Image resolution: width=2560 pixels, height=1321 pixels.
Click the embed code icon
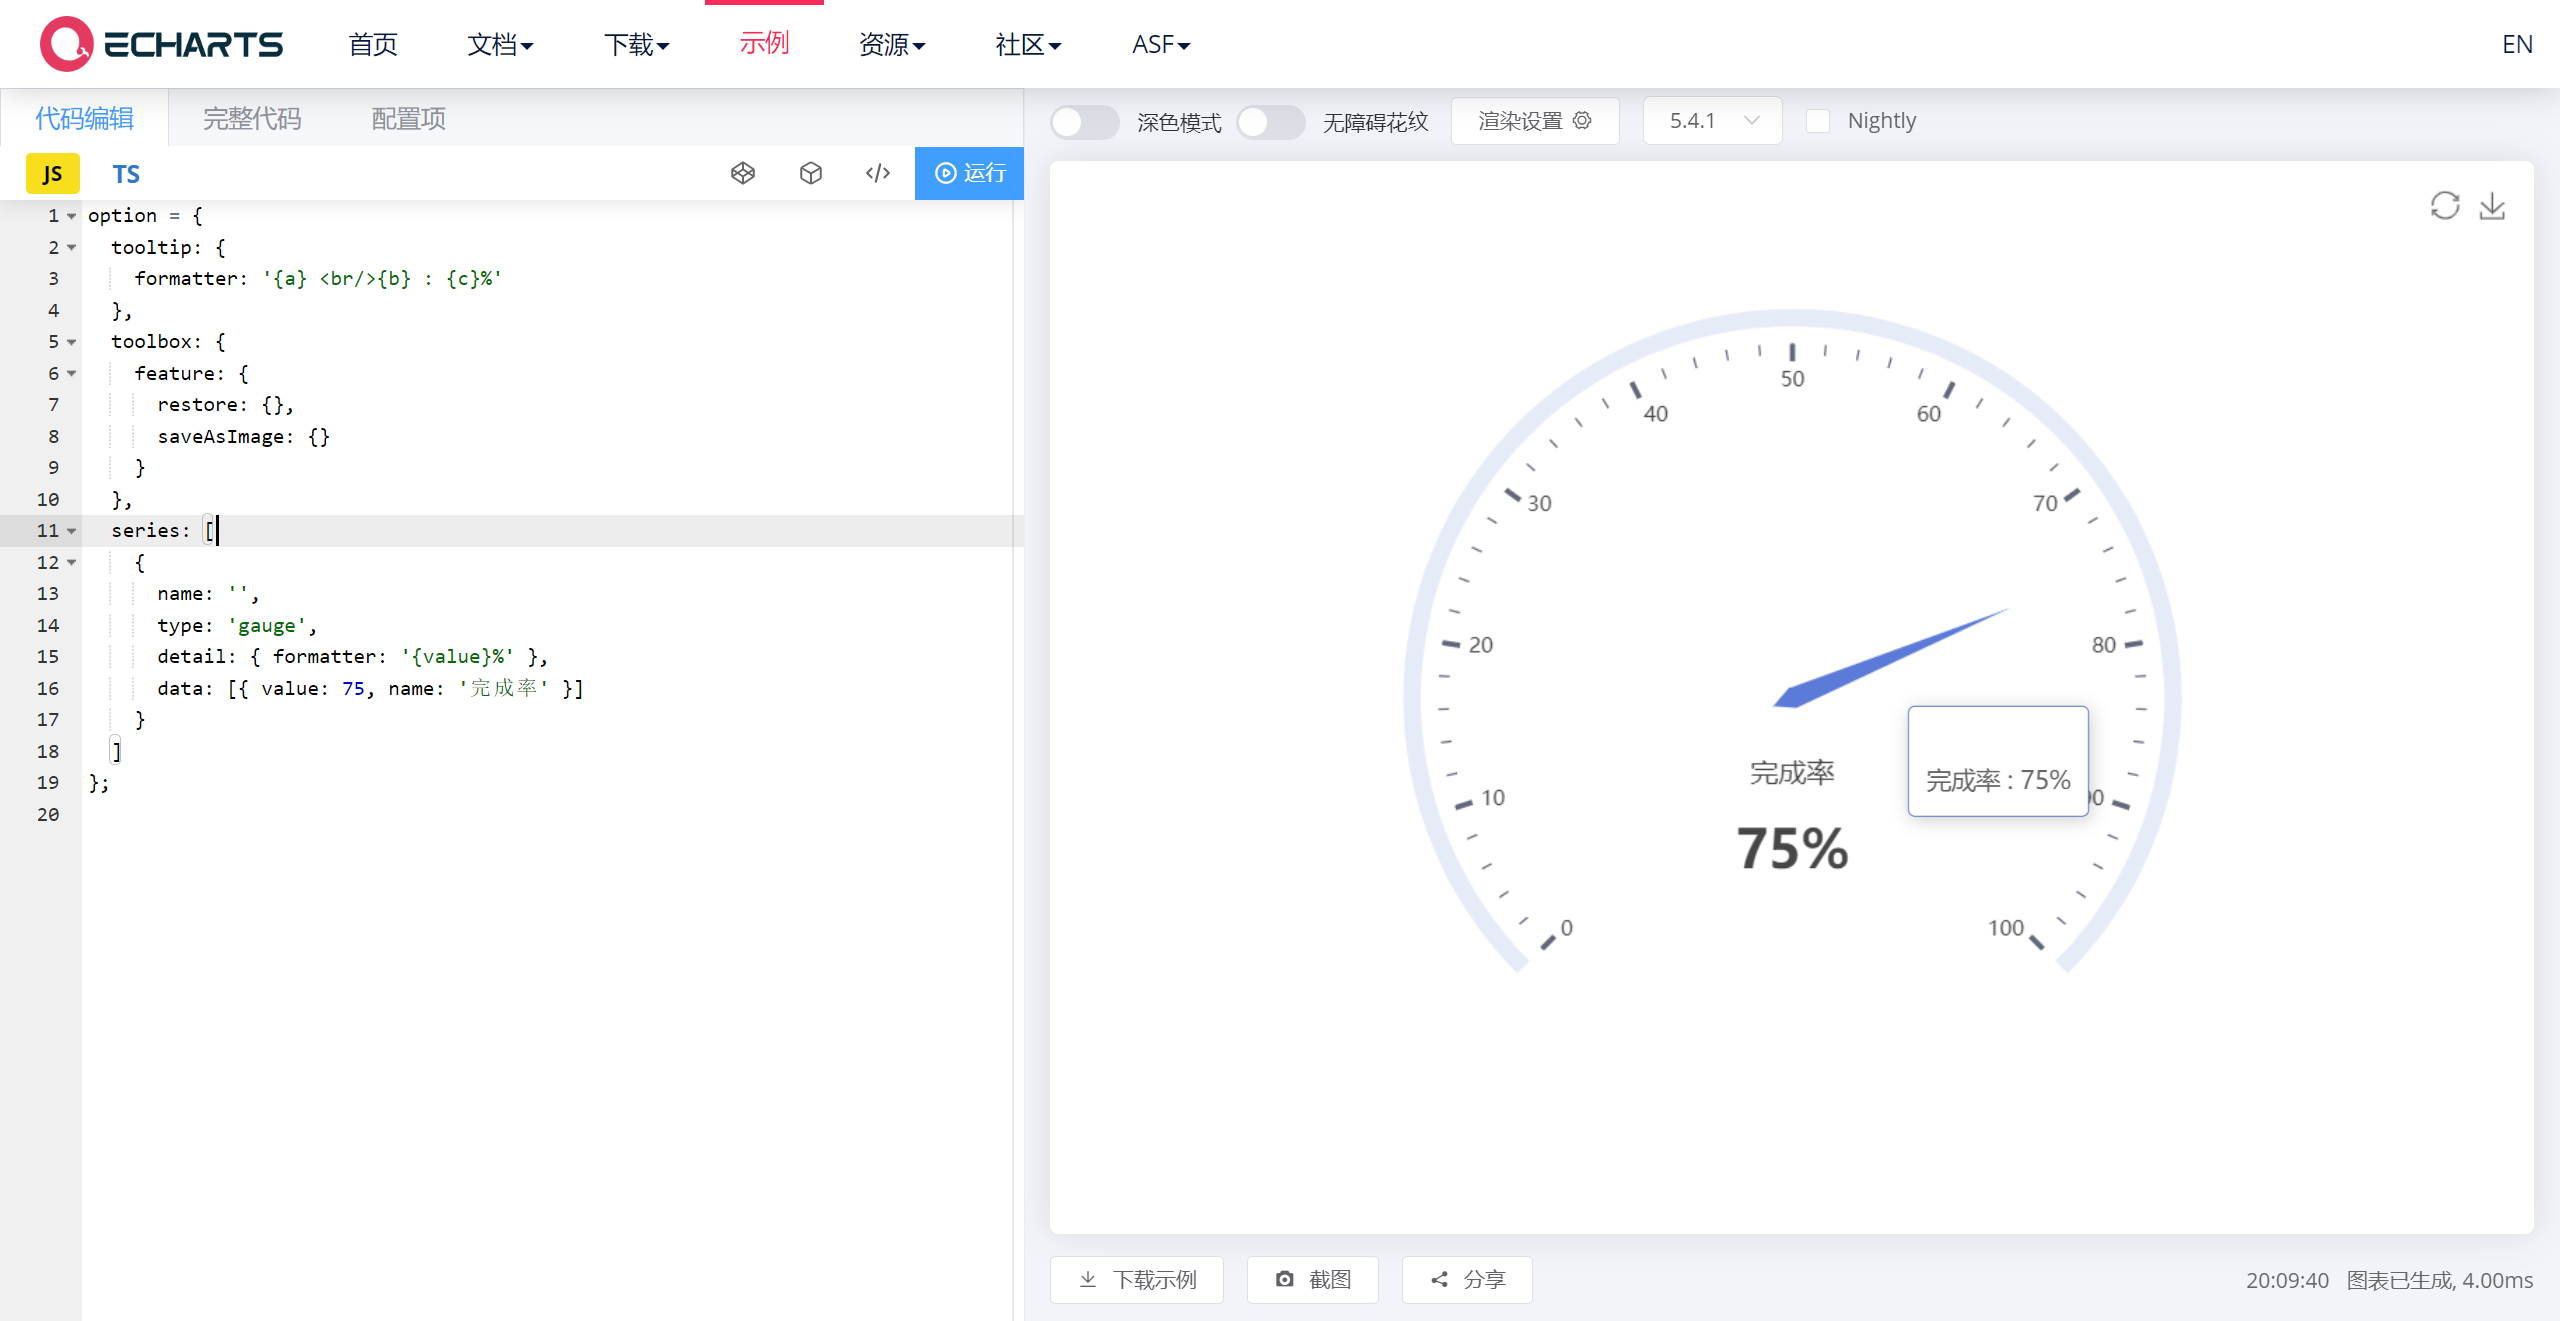(x=877, y=173)
